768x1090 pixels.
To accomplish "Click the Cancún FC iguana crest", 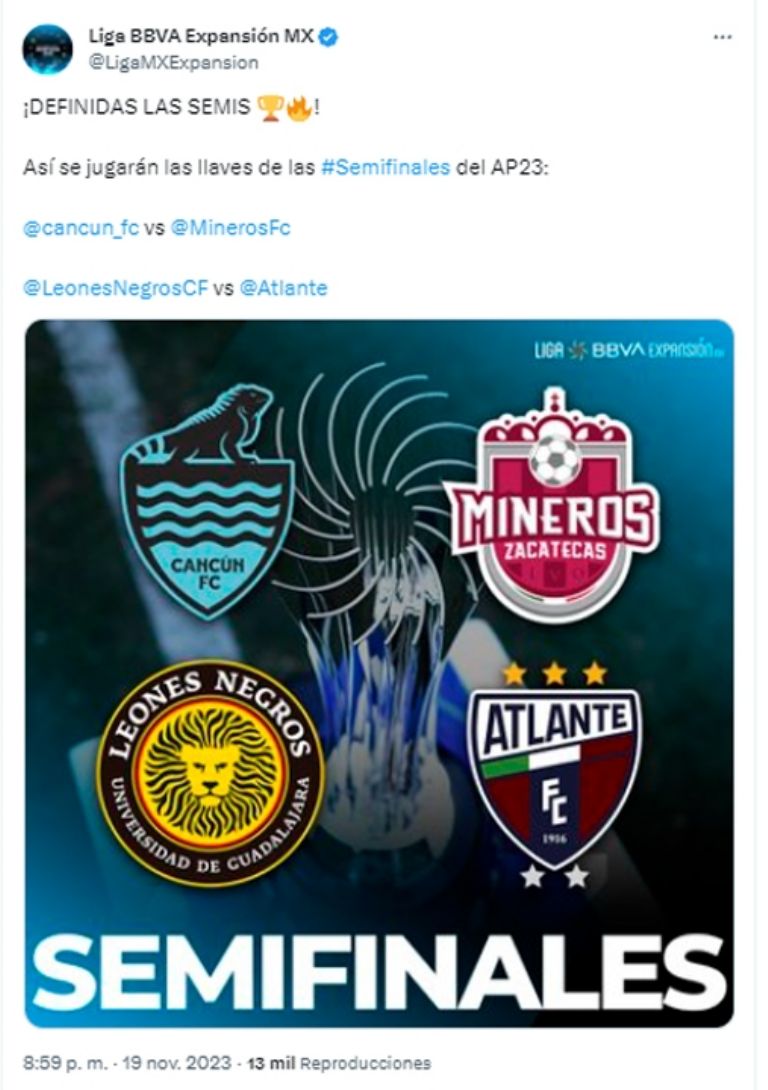I will point(206,501).
